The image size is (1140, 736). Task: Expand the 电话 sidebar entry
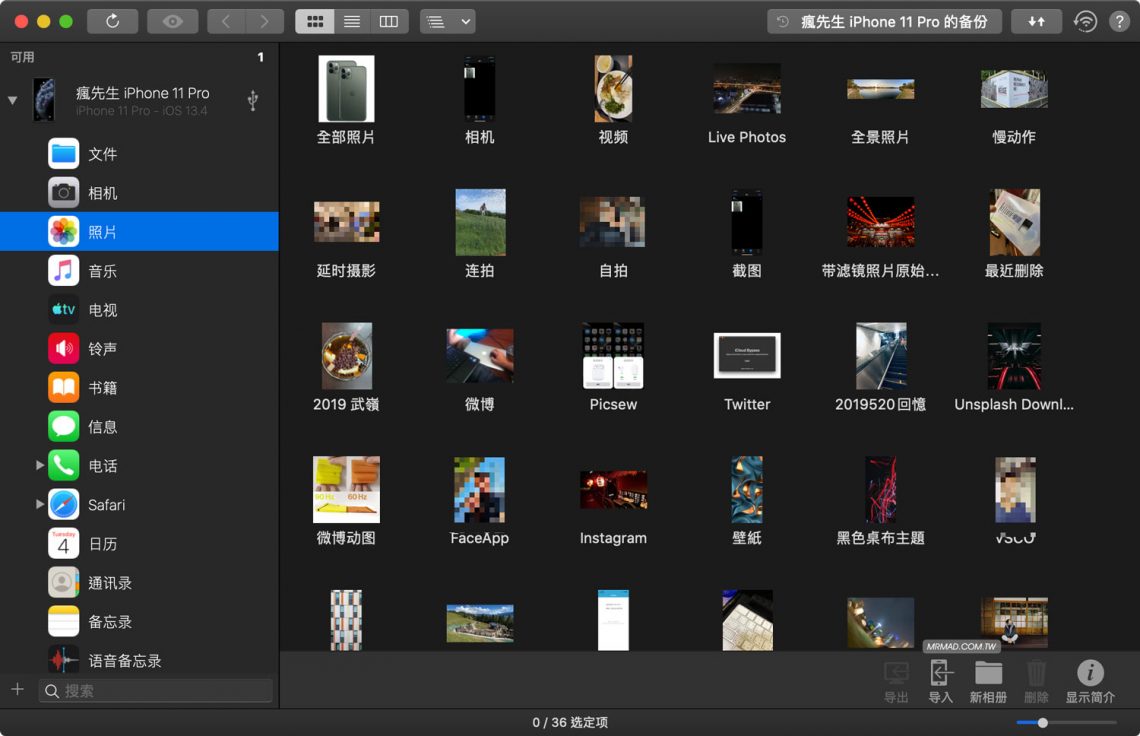40,465
